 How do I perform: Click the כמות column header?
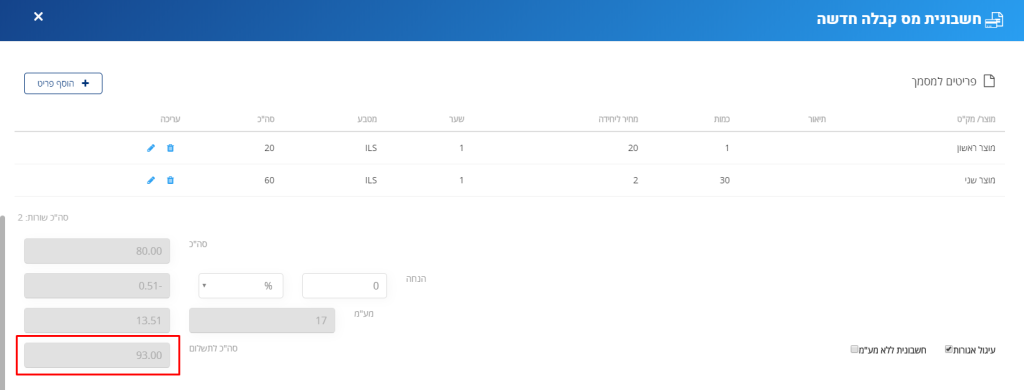click(722, 120)
